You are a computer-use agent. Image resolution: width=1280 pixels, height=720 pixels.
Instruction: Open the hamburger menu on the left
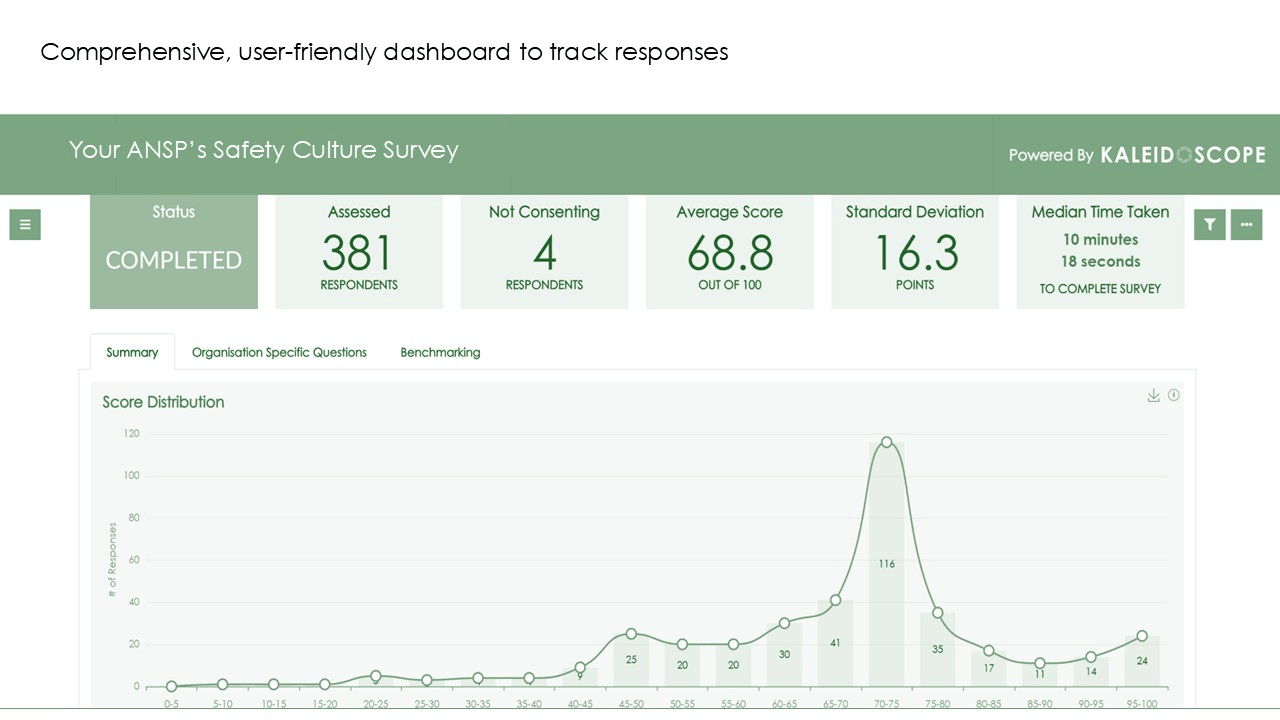click(25, 225)
